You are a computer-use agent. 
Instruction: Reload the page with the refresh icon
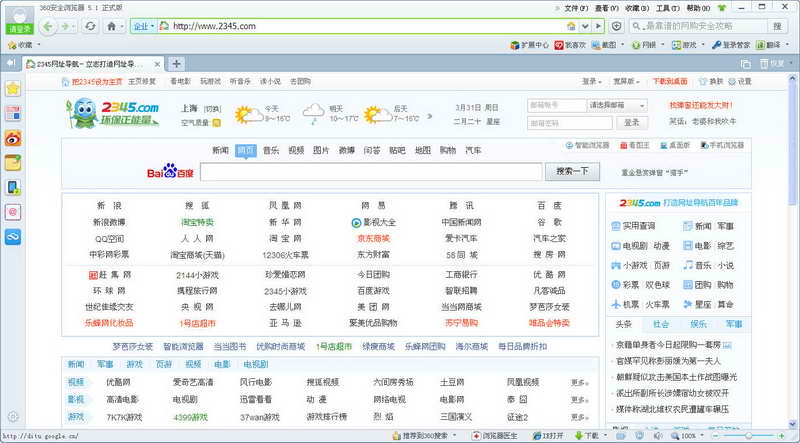[x=90, y=26]
